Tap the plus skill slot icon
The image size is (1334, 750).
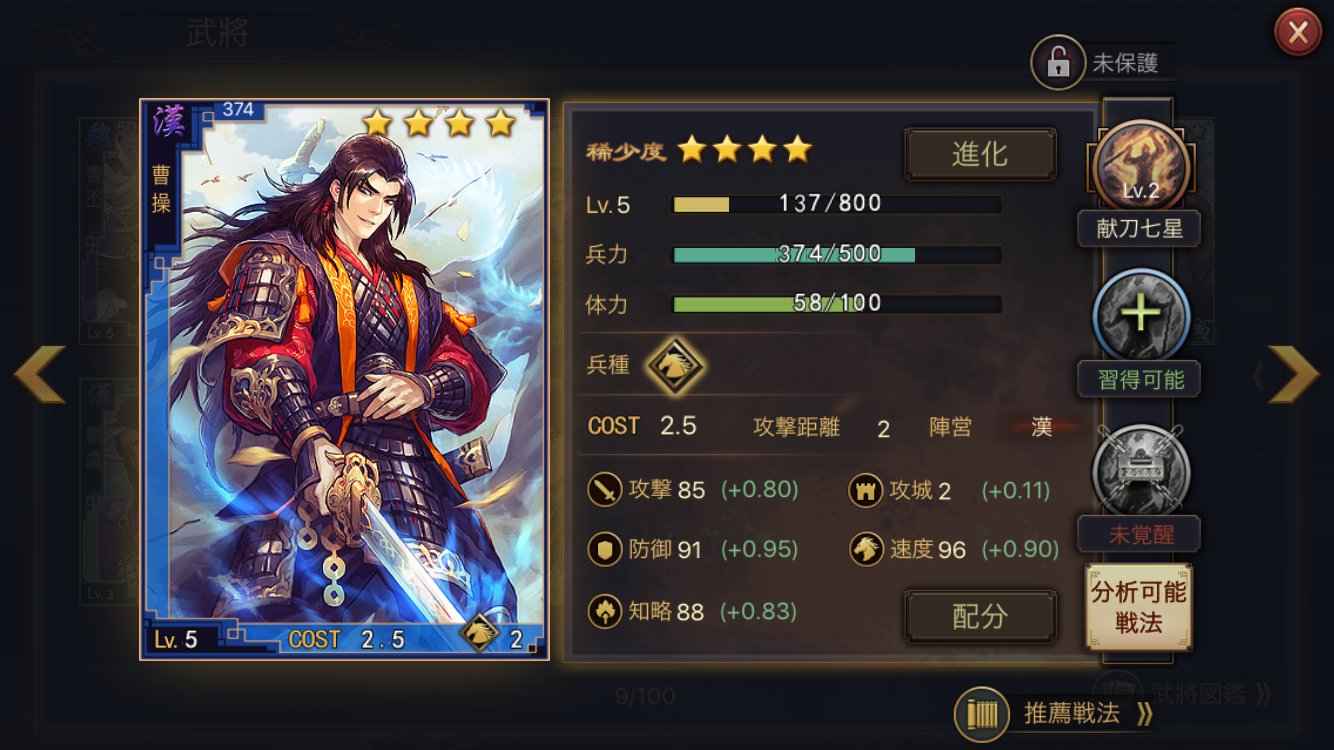[1141, 315]
